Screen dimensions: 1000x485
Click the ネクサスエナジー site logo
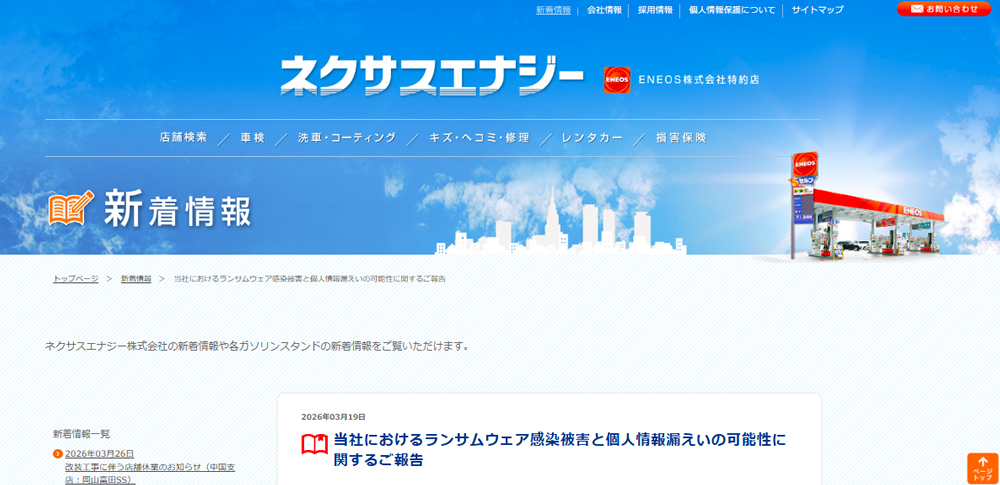tap(431, 76)
